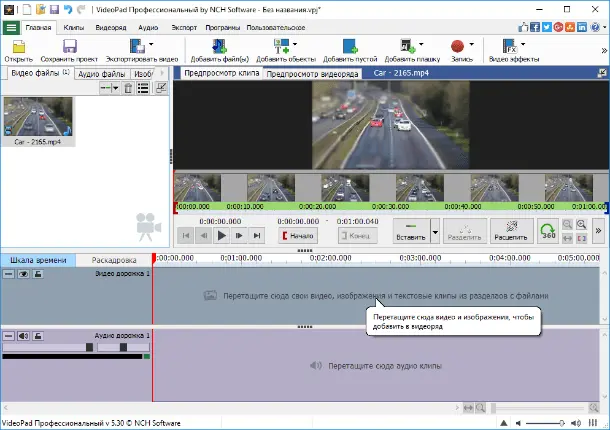Expand preview controls overflow chevron

click(598, 231)
